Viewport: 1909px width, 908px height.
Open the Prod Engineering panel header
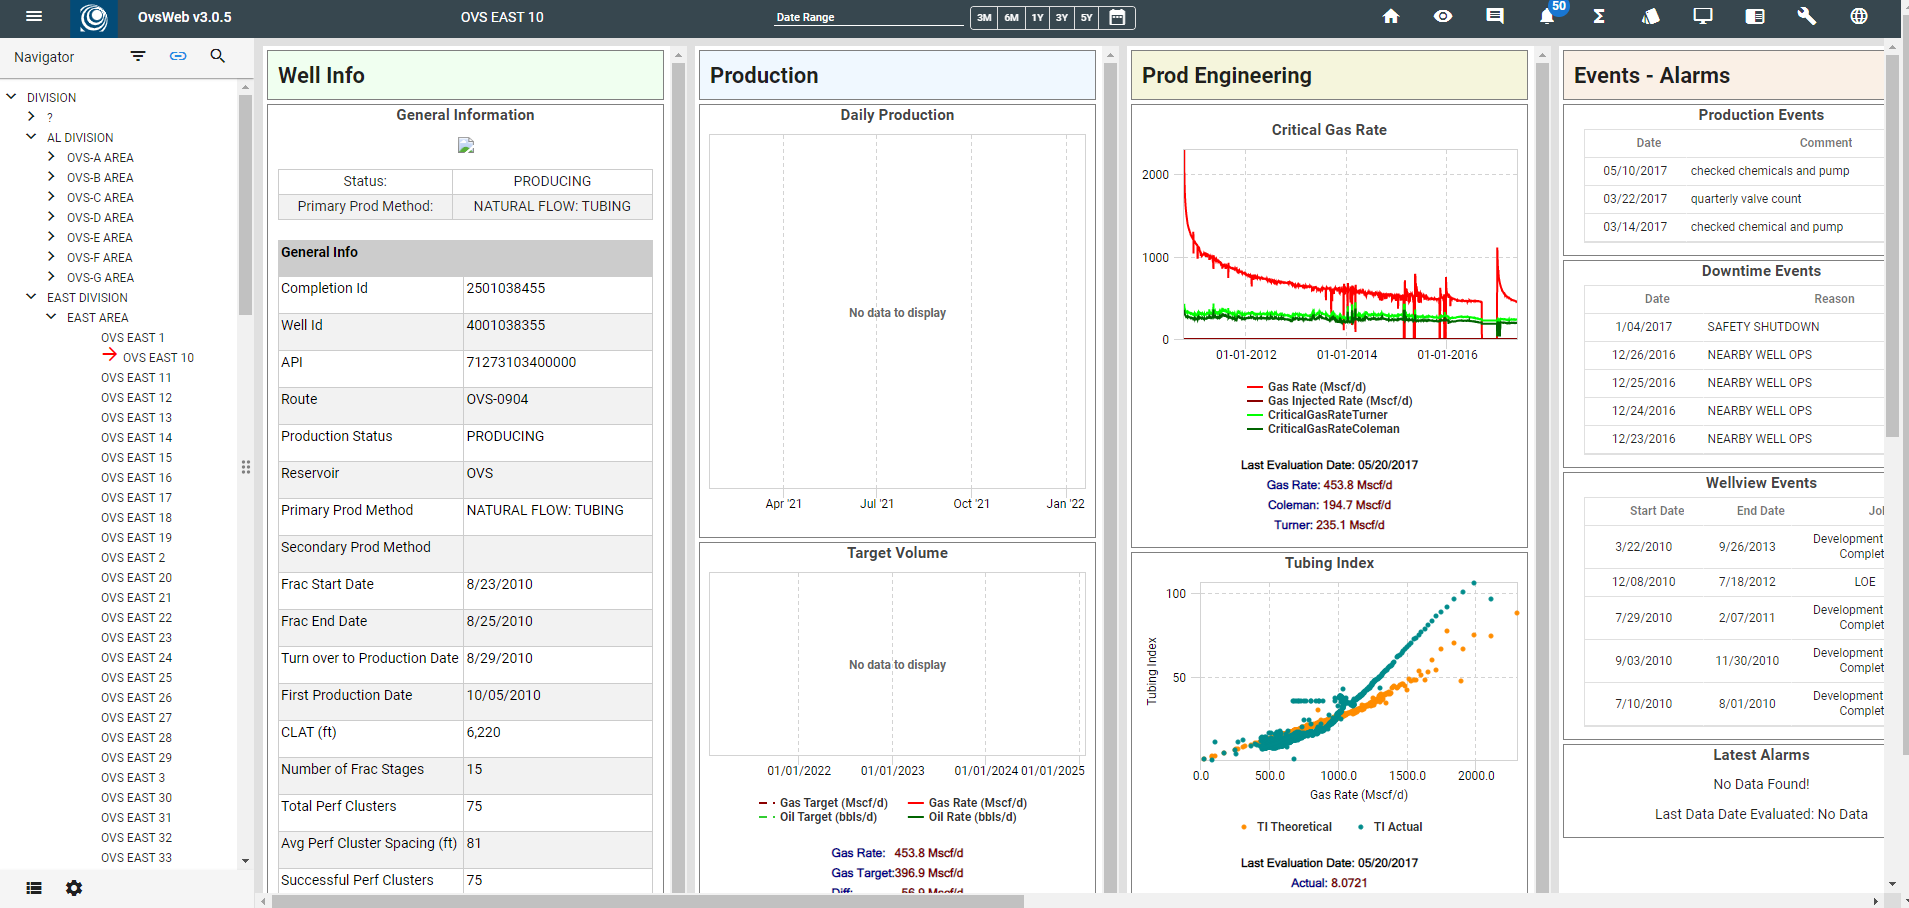(1329, 75)
